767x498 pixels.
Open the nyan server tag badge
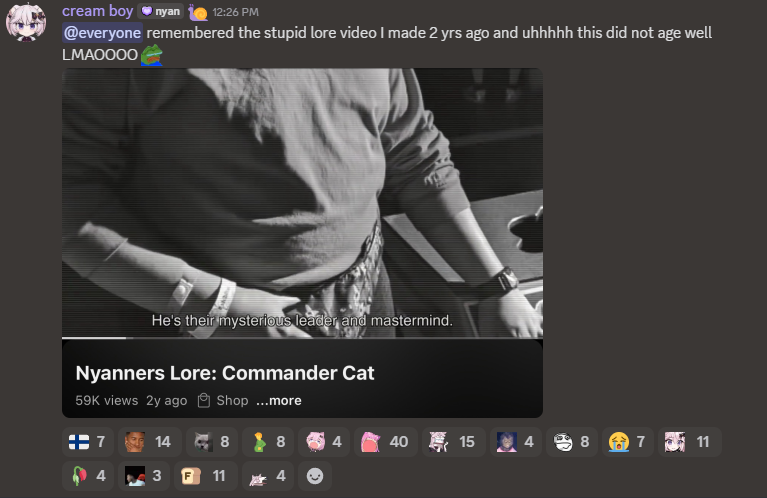click(160, 11)
